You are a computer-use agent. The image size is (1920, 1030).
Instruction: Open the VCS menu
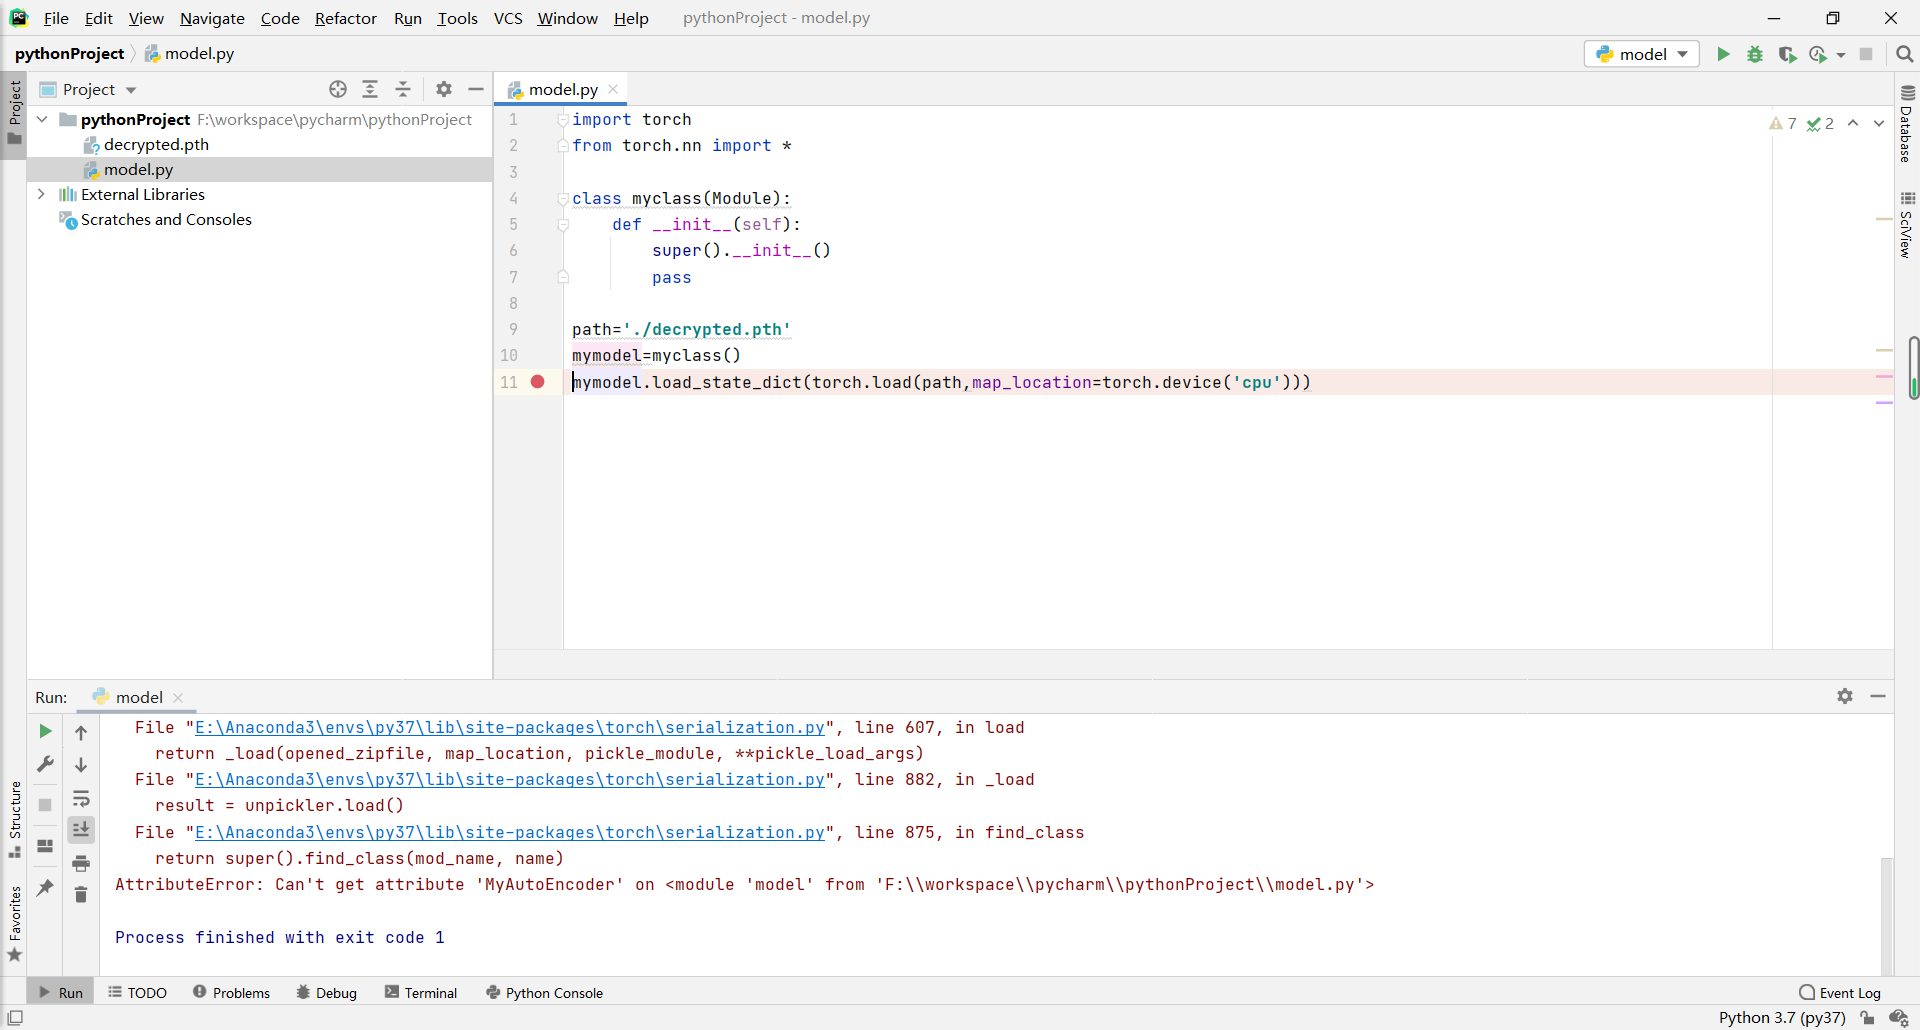pos(508,18)
